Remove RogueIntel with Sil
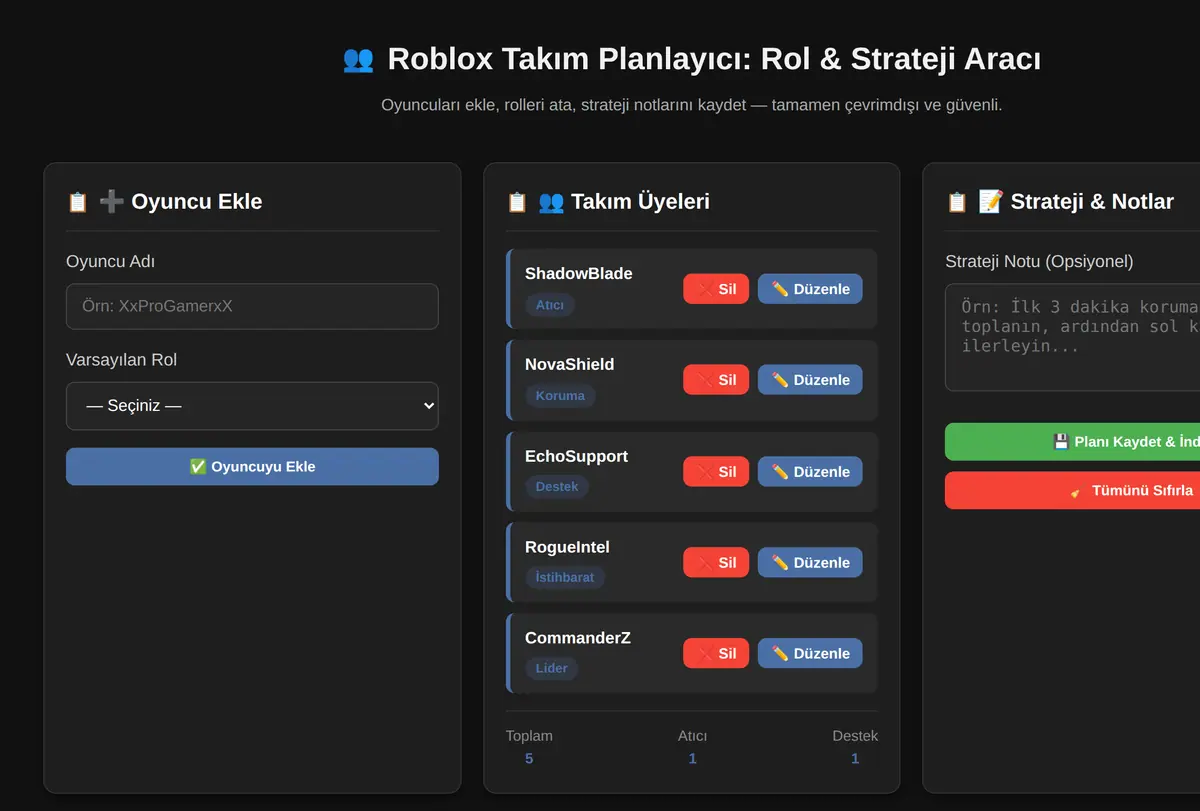1200x811 pixels. tap(716, 563)
